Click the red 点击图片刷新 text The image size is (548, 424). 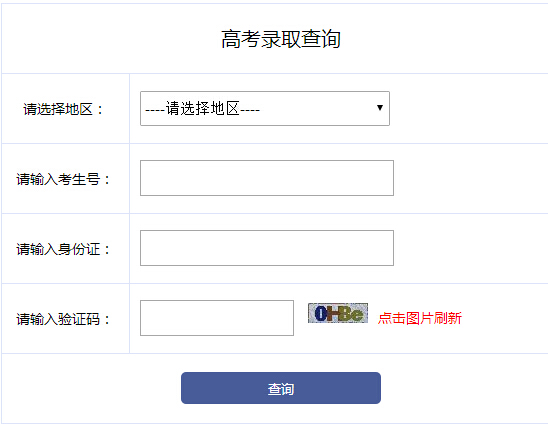[420, 318]
